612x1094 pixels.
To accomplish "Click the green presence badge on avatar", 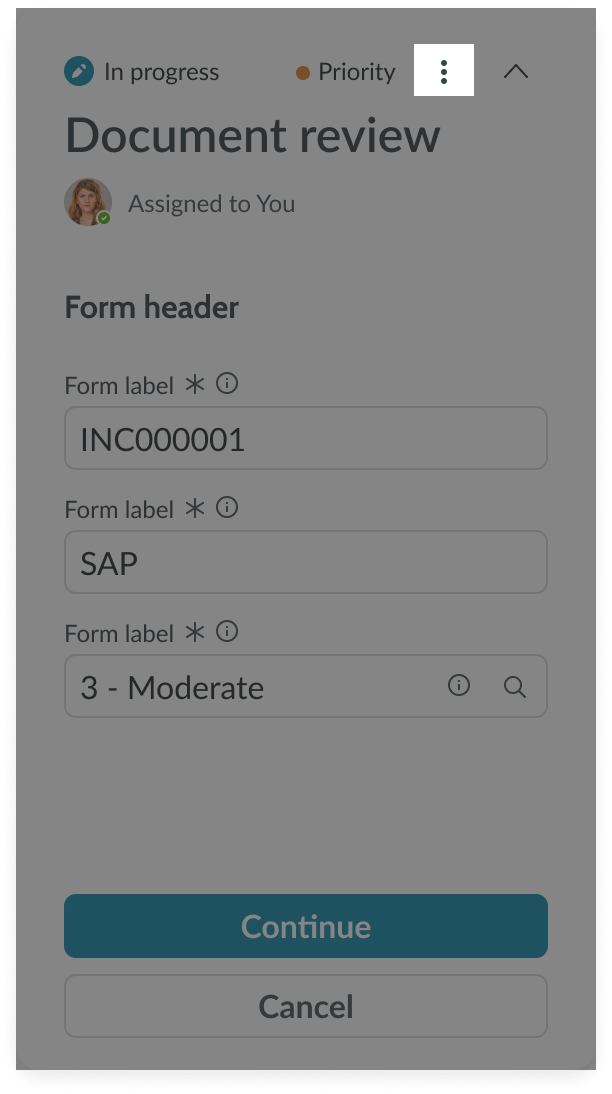I will point(104,217).
